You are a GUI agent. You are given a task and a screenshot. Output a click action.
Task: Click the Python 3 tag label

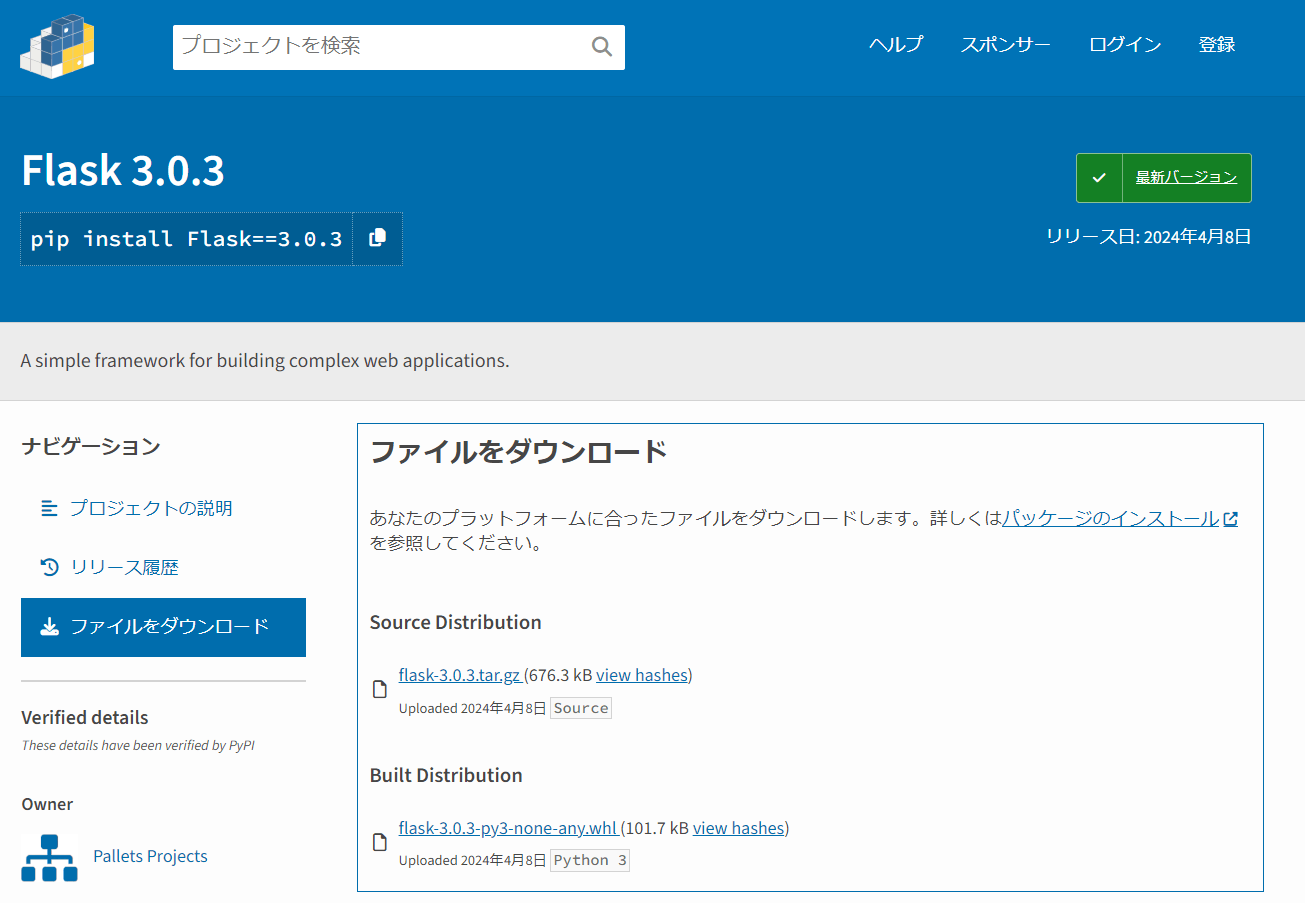coord(590,860)
